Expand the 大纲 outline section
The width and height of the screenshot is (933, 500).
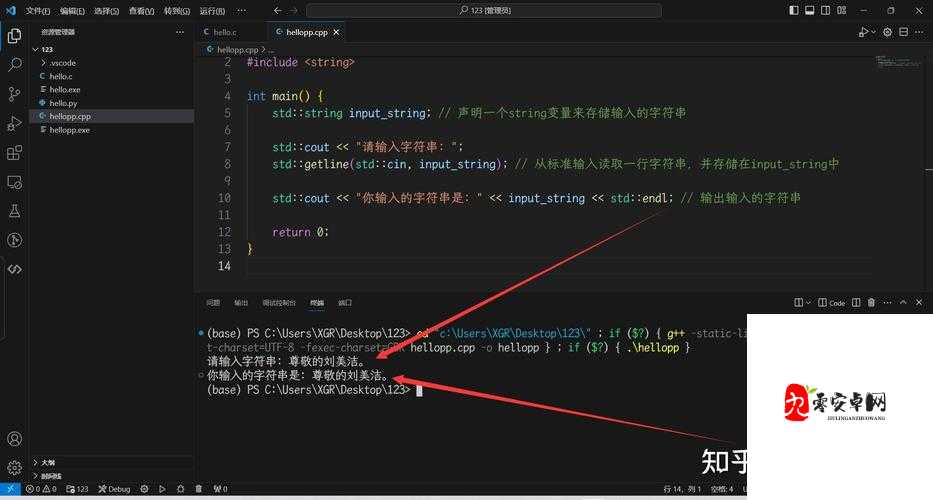tap(112, 462)
